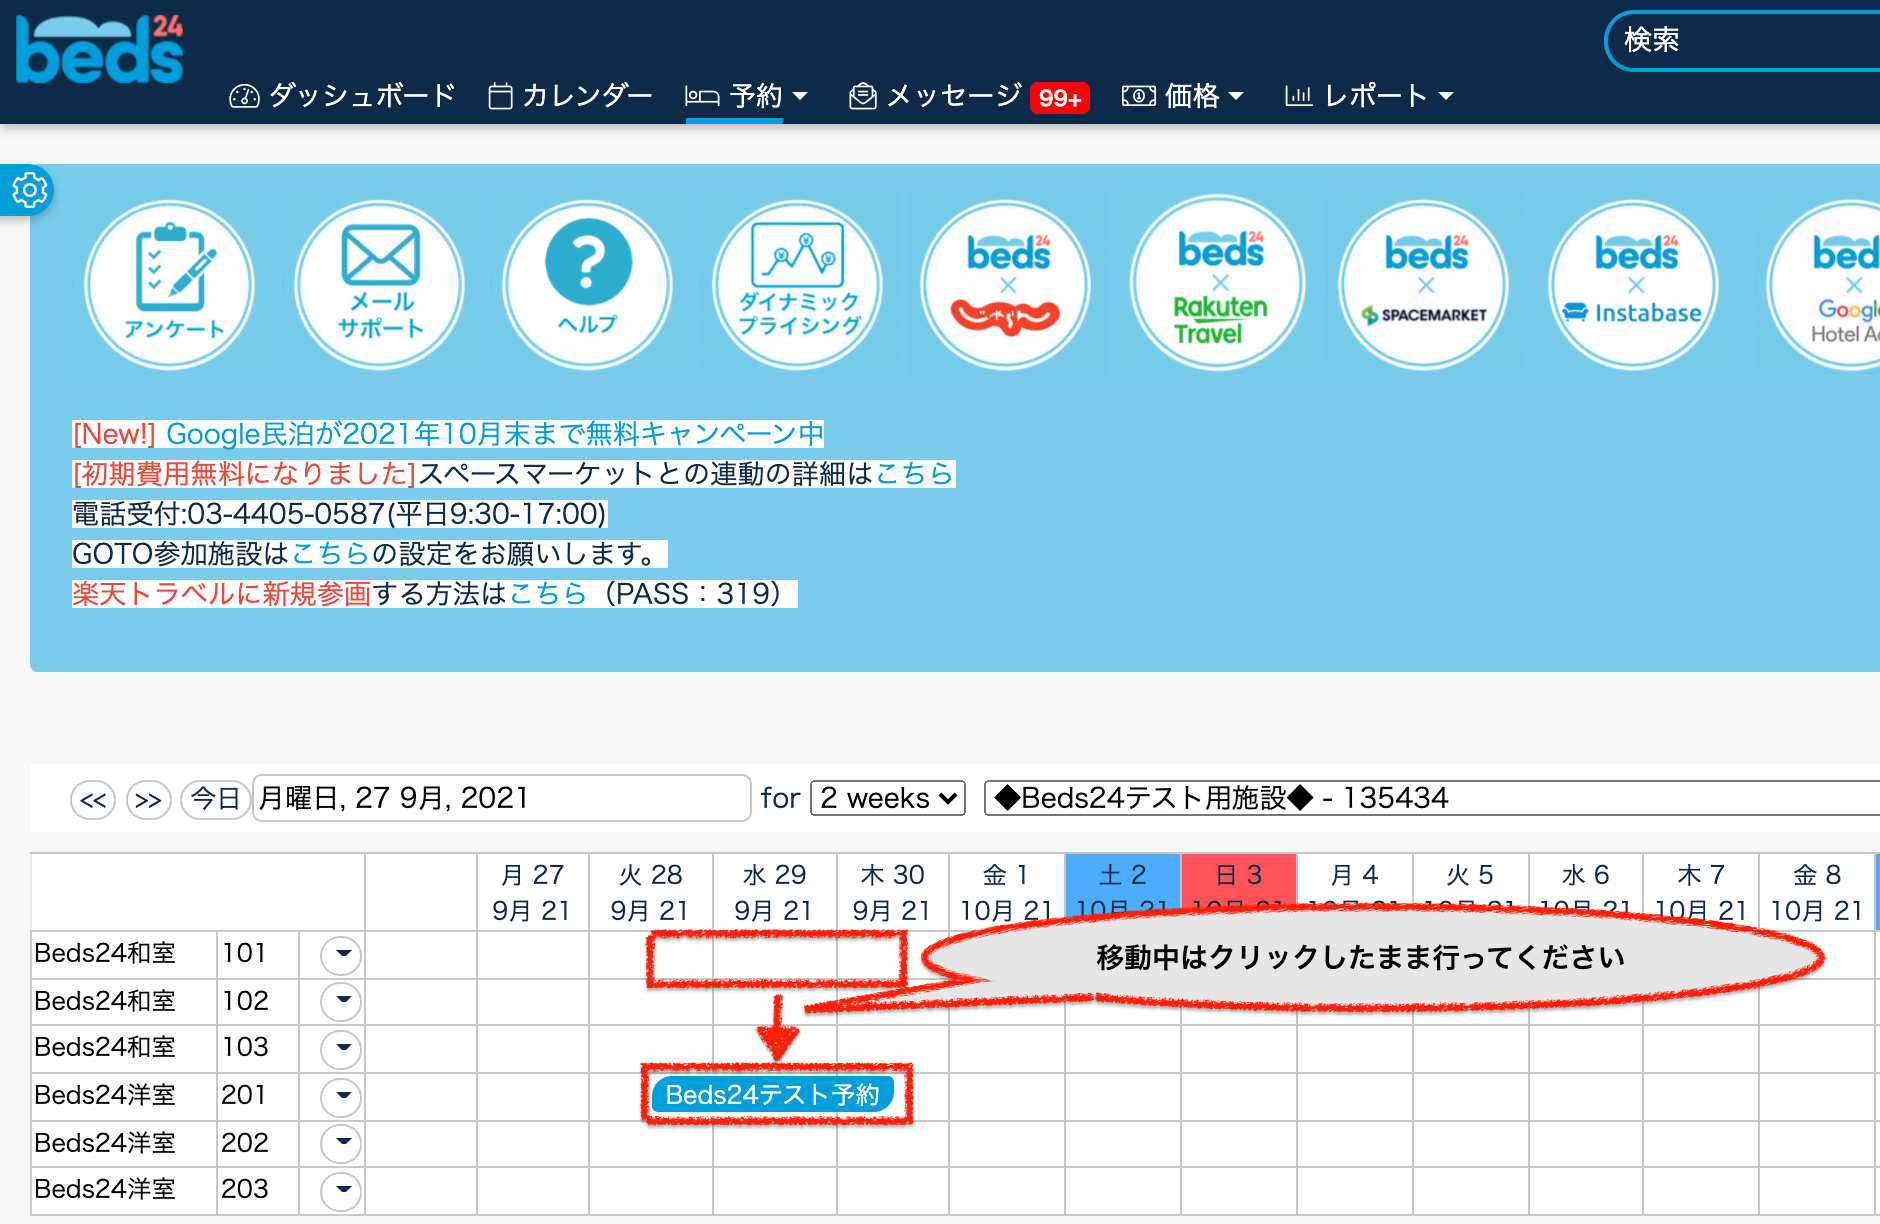Image resolution: width=1880 pixels, height=1224 pixels.
Task: Open the アンケート survey icon
Action: (x=170, y=285)
